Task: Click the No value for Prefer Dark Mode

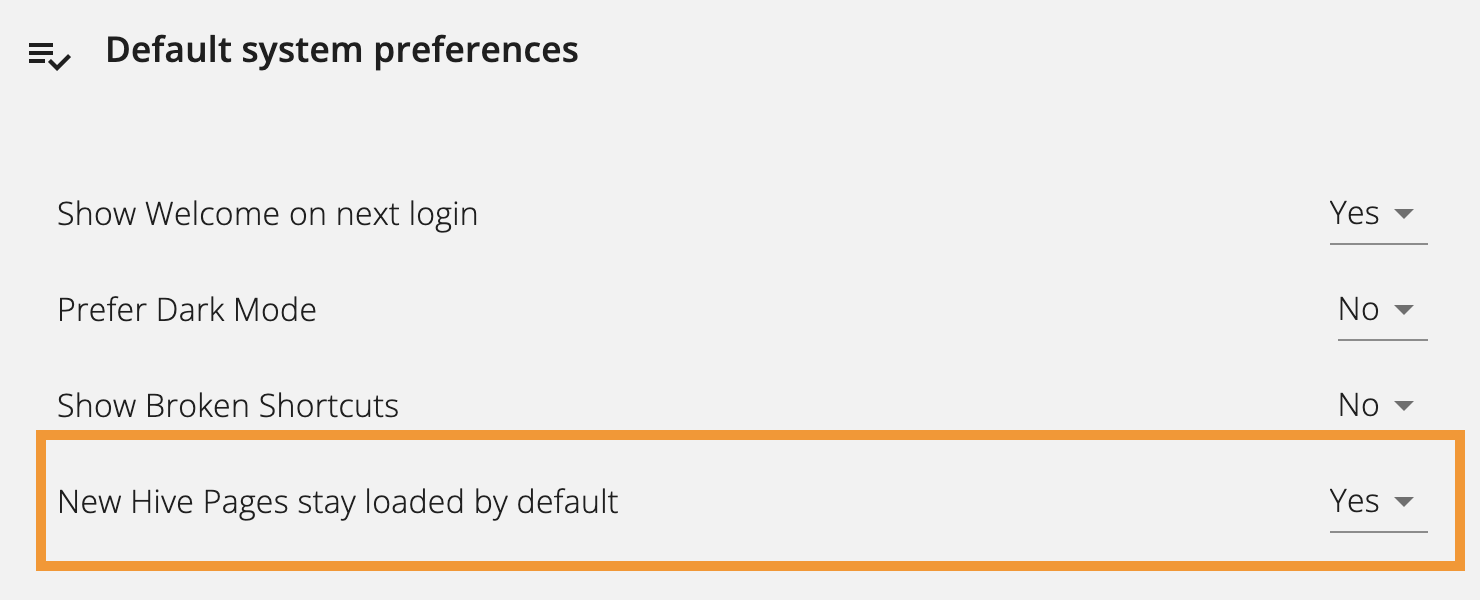Action: click(x=1358, y=310)
